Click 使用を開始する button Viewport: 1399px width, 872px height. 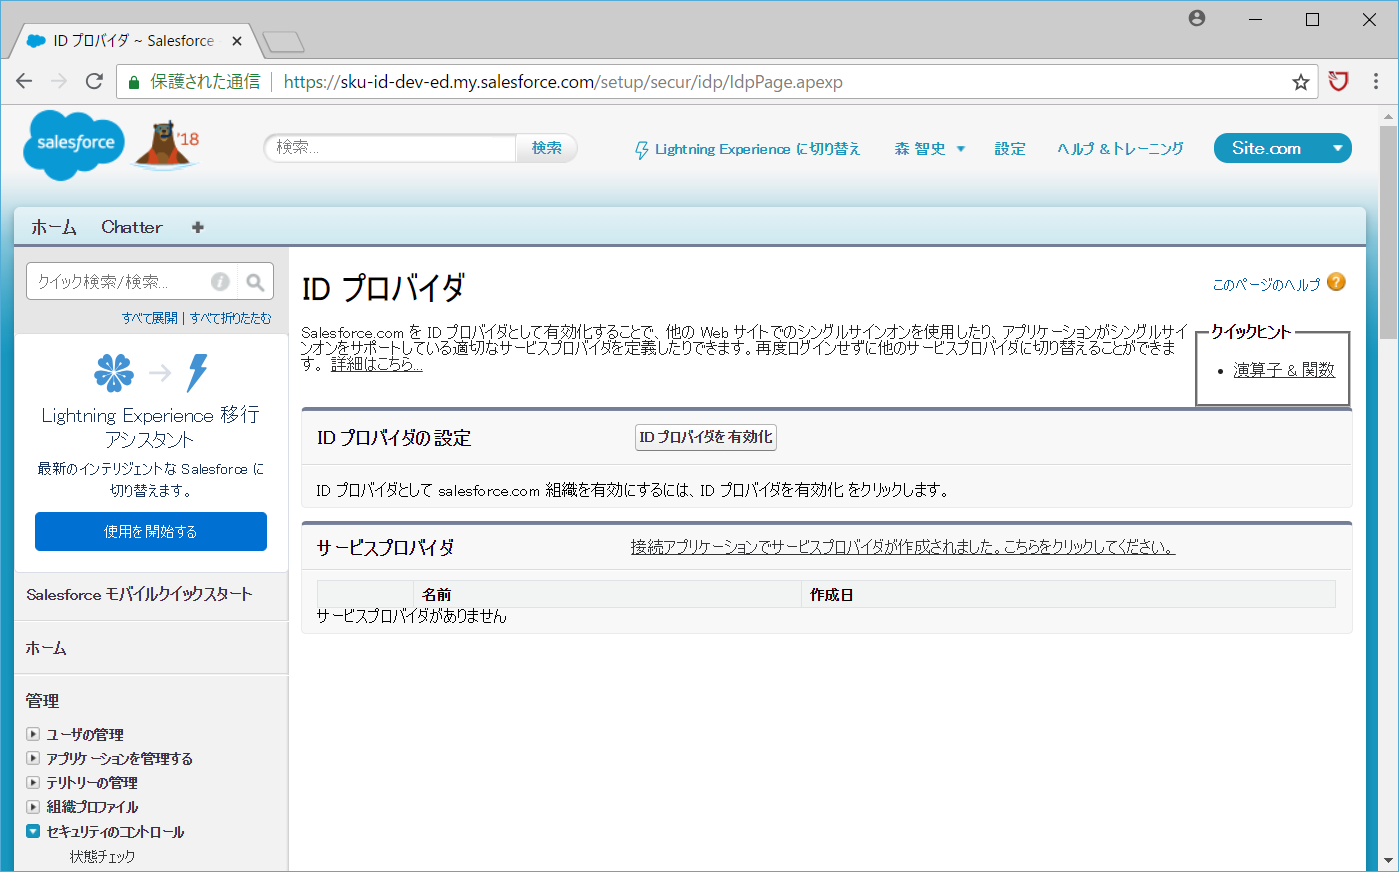tap(151, 531)
